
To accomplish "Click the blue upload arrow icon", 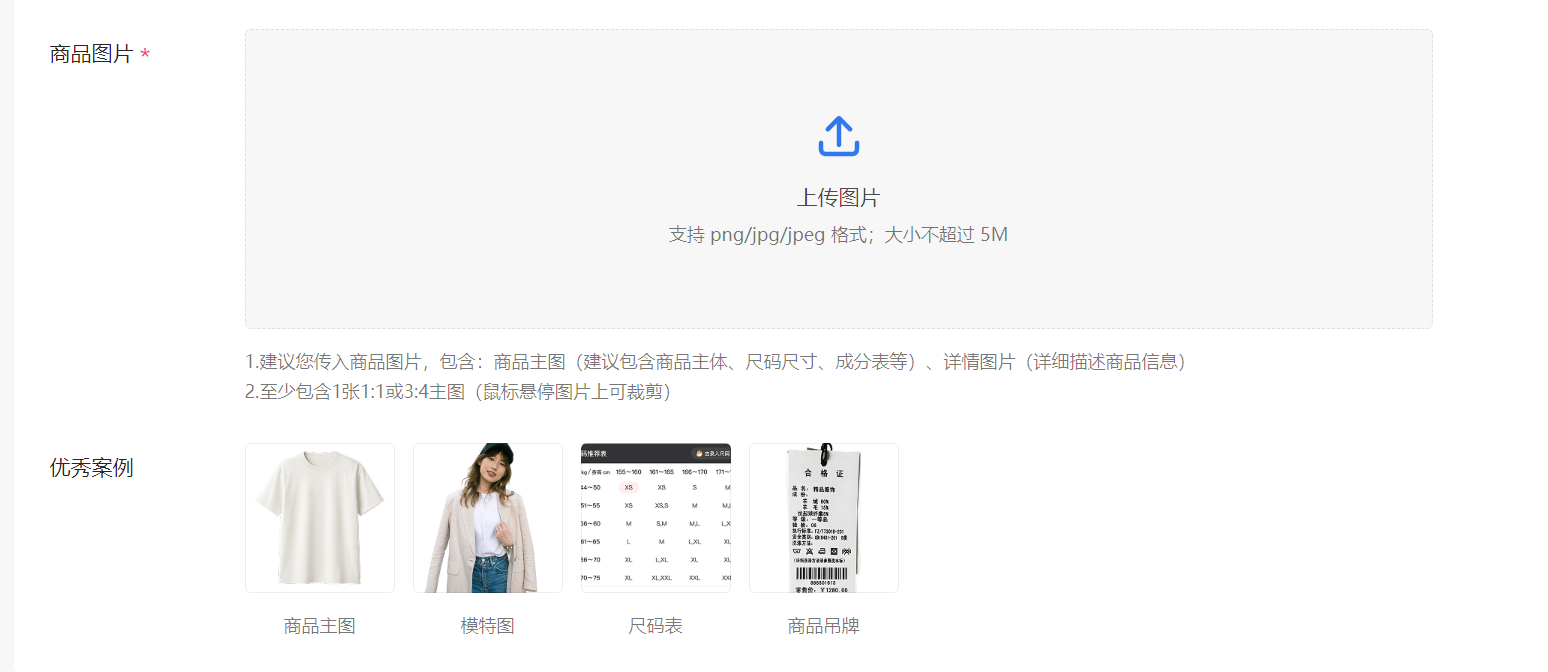I will coord(838,135).
